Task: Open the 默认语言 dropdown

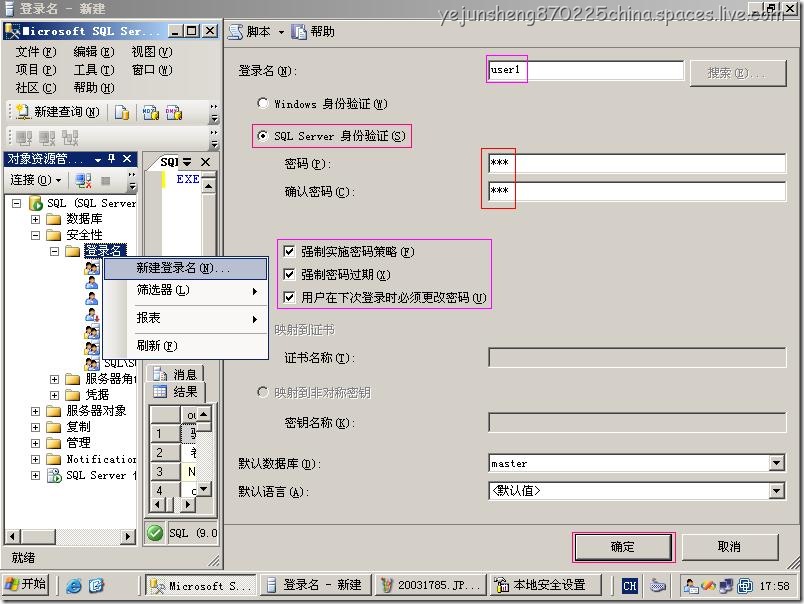Action: point(777,491)
